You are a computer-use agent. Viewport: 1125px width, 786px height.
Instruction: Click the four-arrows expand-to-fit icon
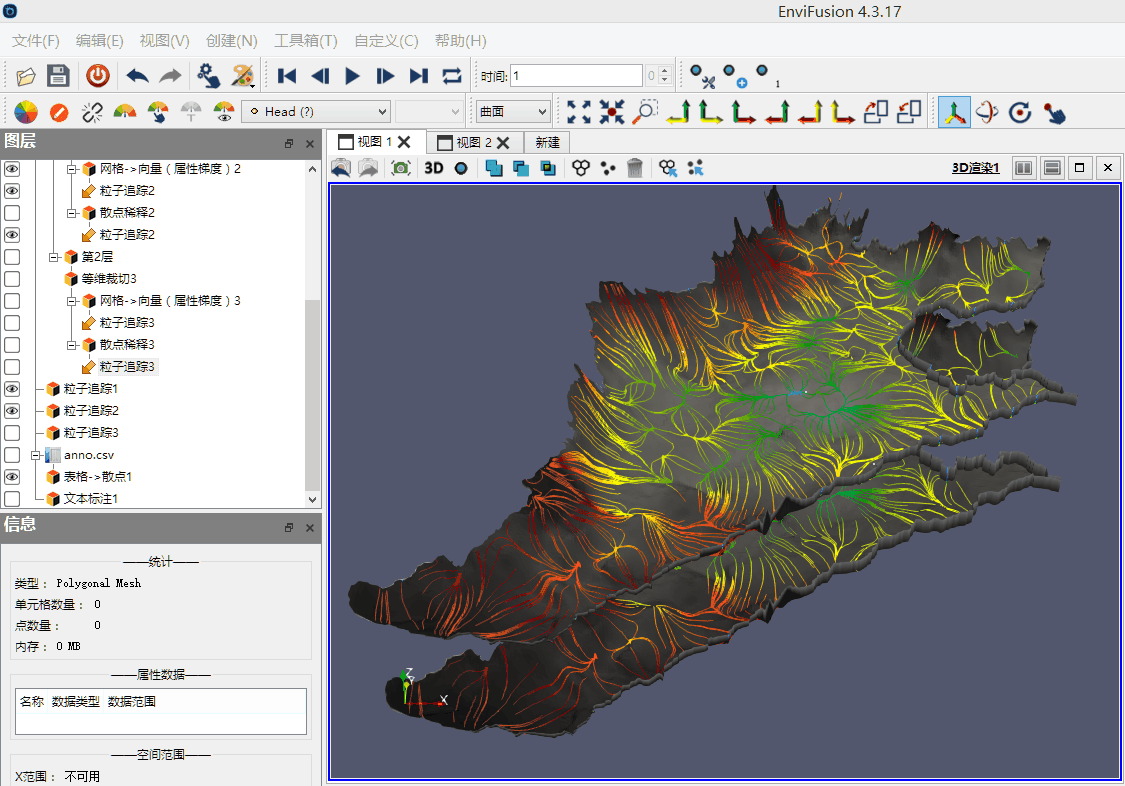(x=578, y=112)
